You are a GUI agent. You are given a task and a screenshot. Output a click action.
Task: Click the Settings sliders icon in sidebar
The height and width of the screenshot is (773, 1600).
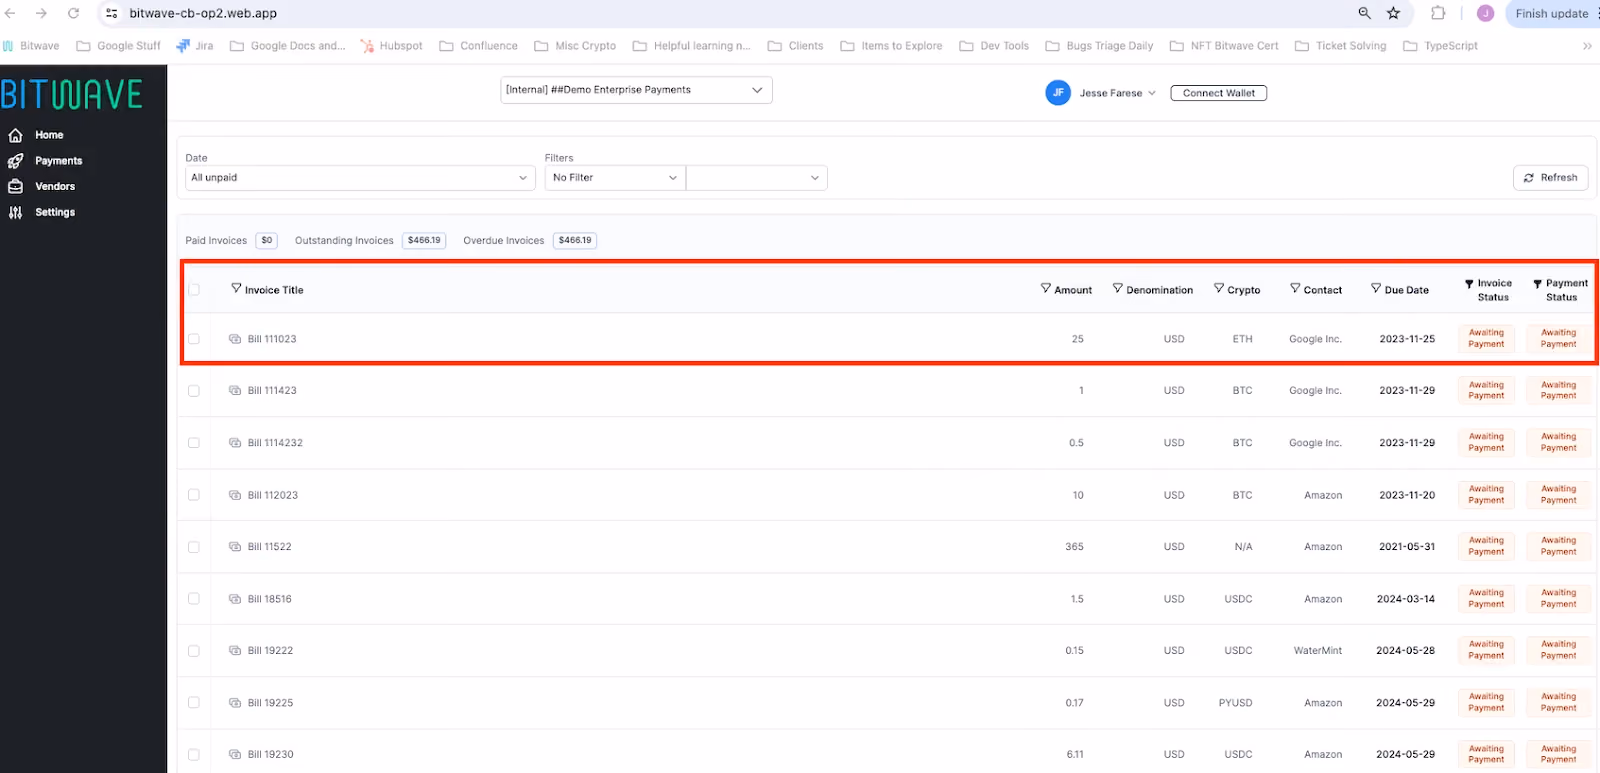pos(15,212)
